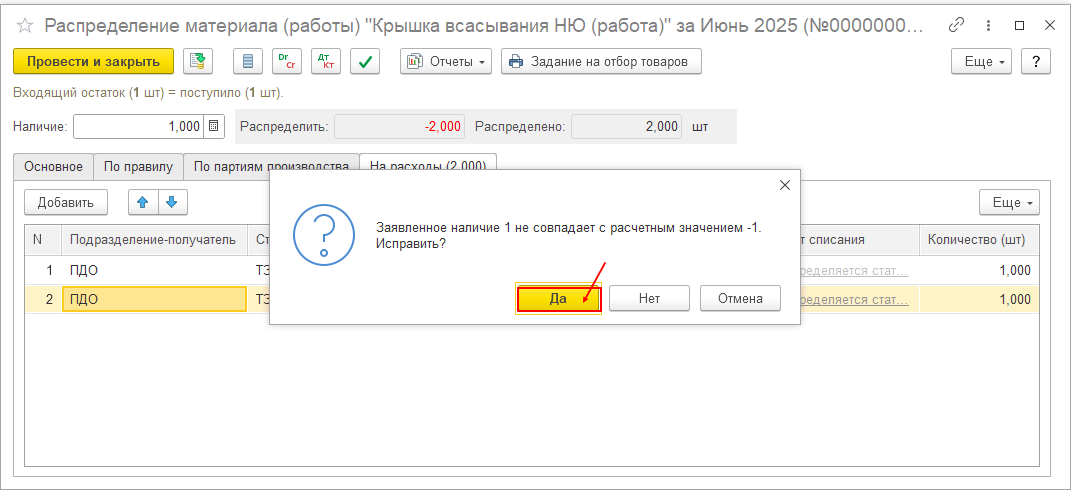Click the green checkmark post icon
Screen dimensions: 1071x490
pos(366,62)
